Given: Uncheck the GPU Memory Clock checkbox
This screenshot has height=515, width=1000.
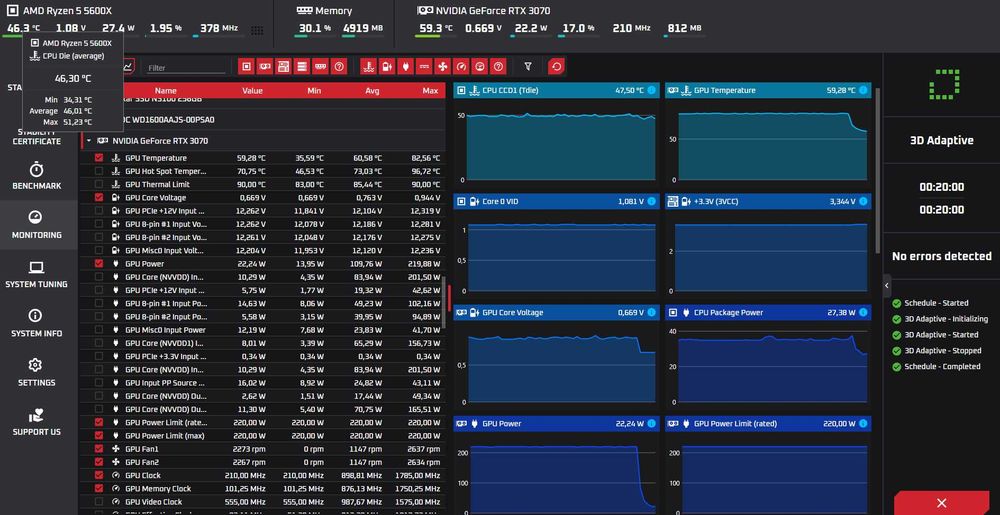Looking at the screenshot, I should click(99, 488).
